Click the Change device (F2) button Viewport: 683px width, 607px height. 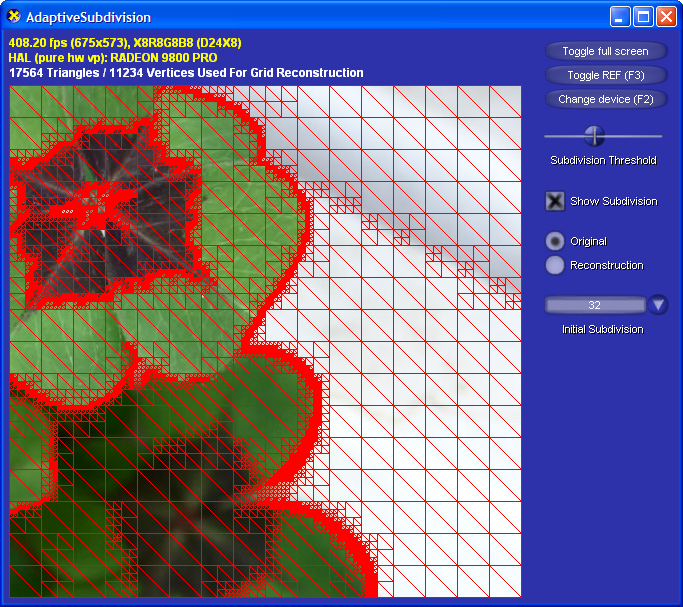point(605,99)
